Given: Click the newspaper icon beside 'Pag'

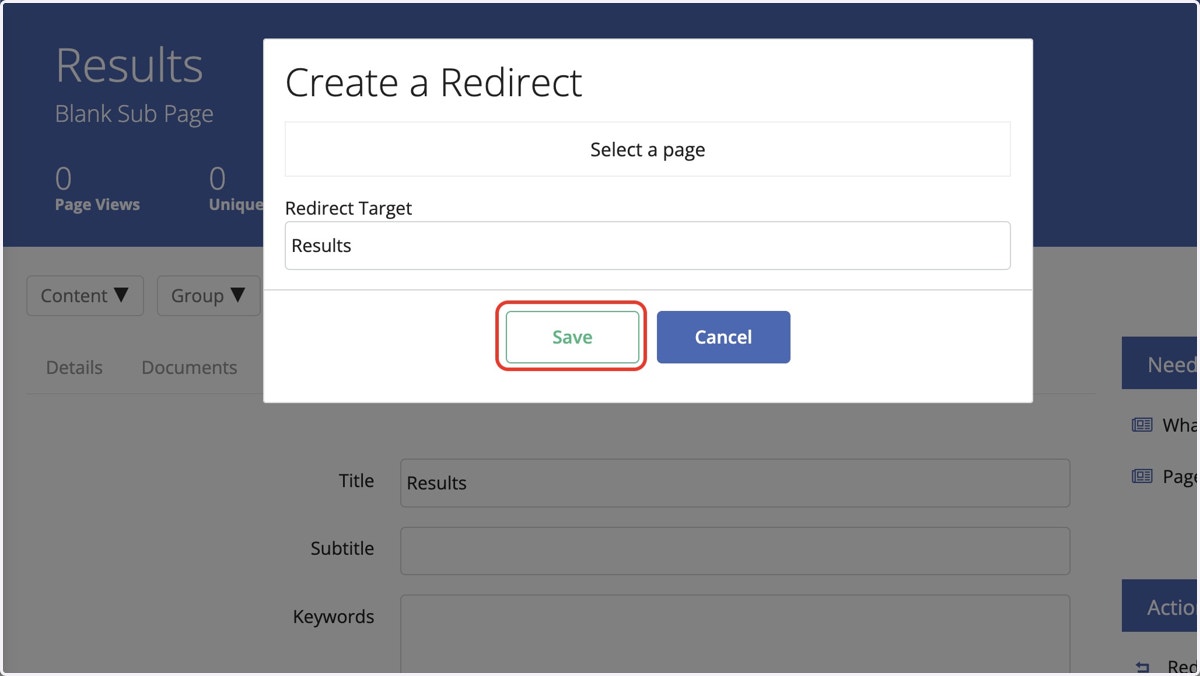Looking at the screenshot, I should pos(1142,477).
